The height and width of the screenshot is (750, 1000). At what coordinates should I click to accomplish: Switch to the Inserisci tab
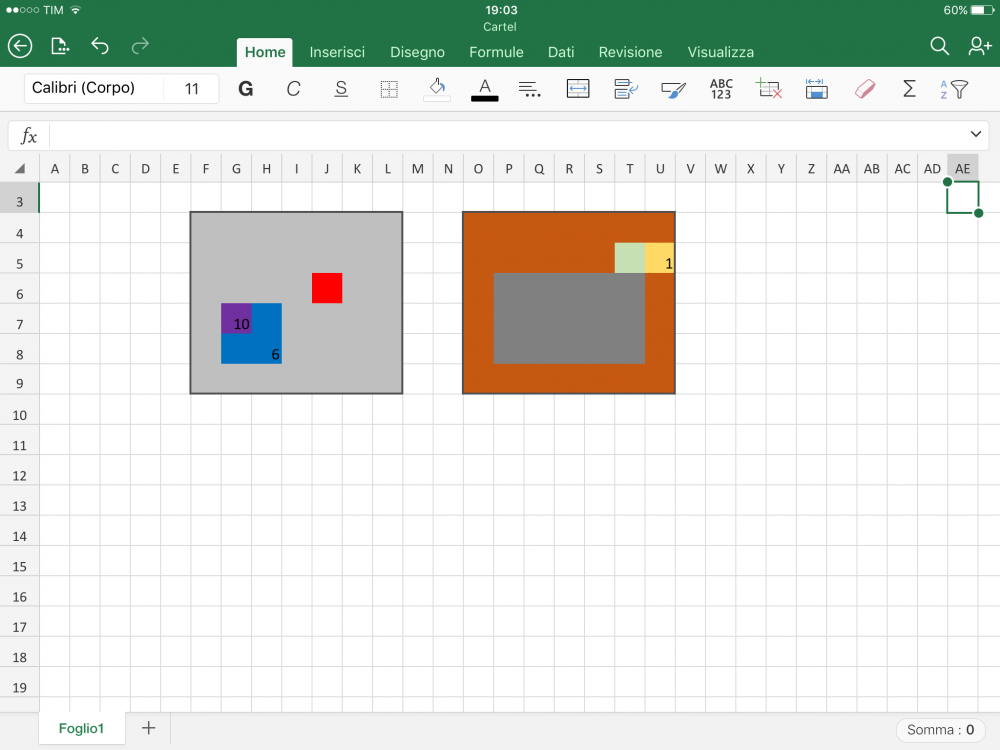point(337,52)
